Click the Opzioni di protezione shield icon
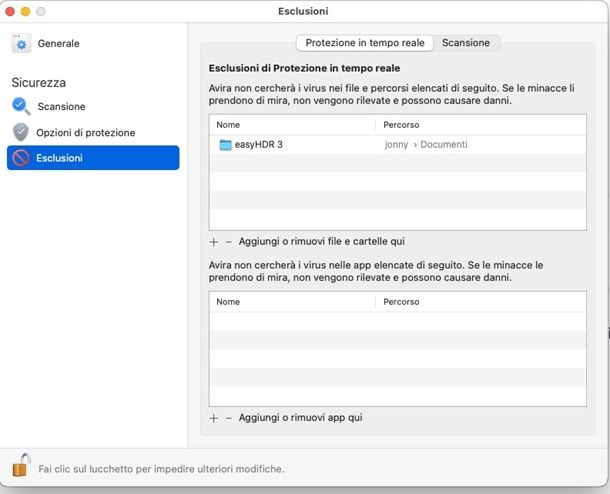This screenshot has width=610, height=494. click(x=21, y=132)
